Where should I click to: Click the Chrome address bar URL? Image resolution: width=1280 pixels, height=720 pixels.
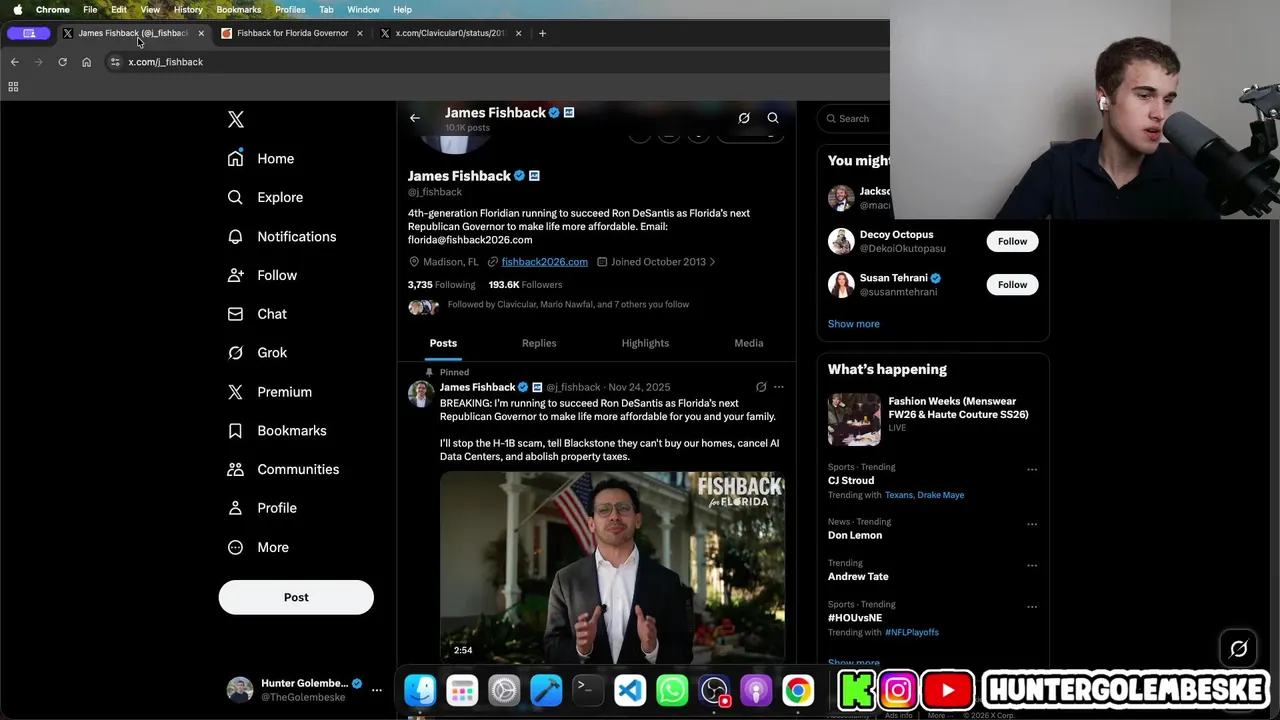point(166,62)
